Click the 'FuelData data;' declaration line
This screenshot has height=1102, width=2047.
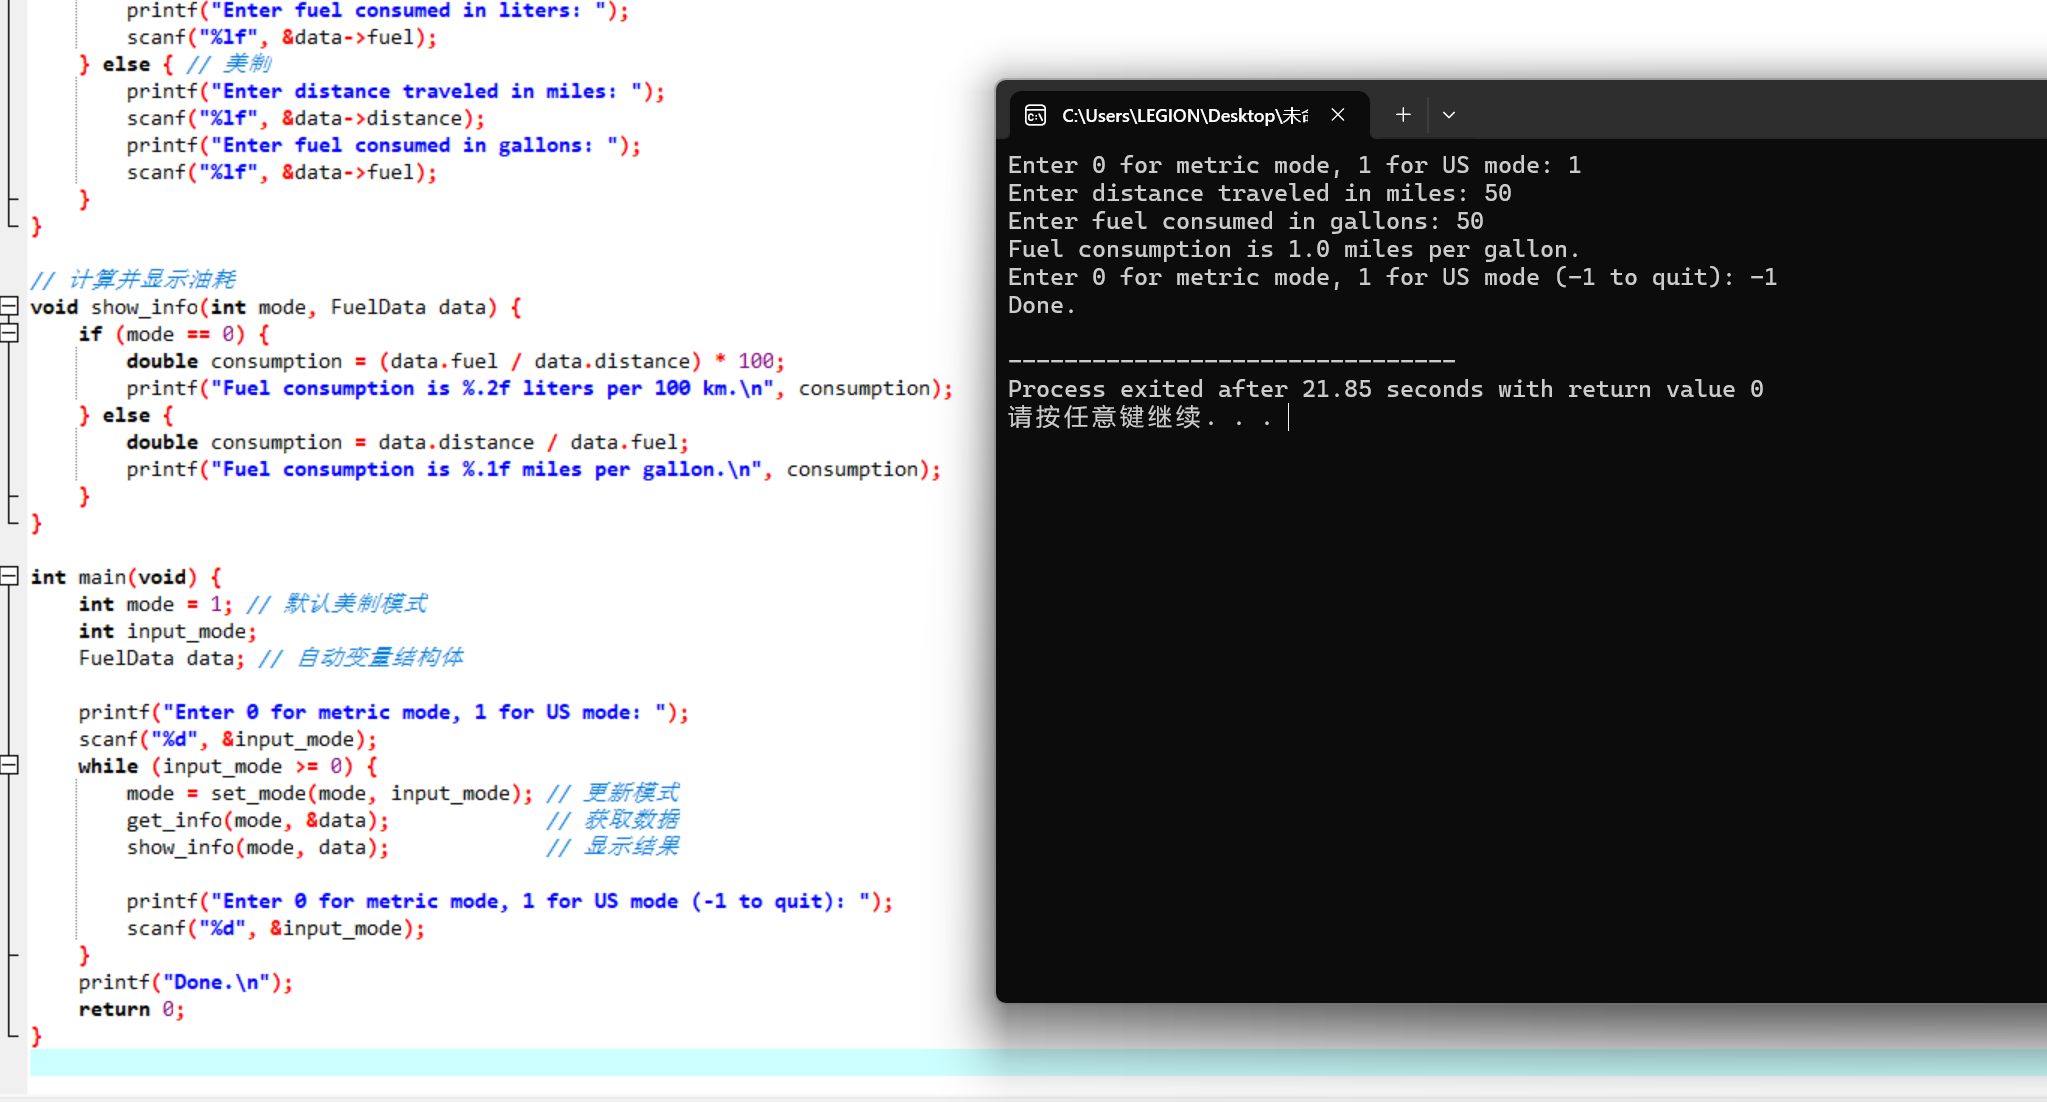(160, 658)
